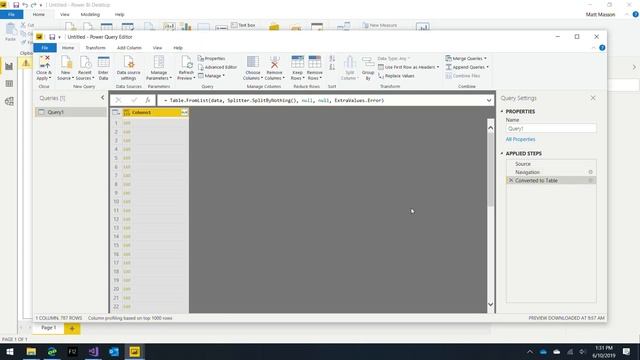Sort ascending using the sort icon
The height and width of the screenshot is (360, 640).
[x=332, y=59]
